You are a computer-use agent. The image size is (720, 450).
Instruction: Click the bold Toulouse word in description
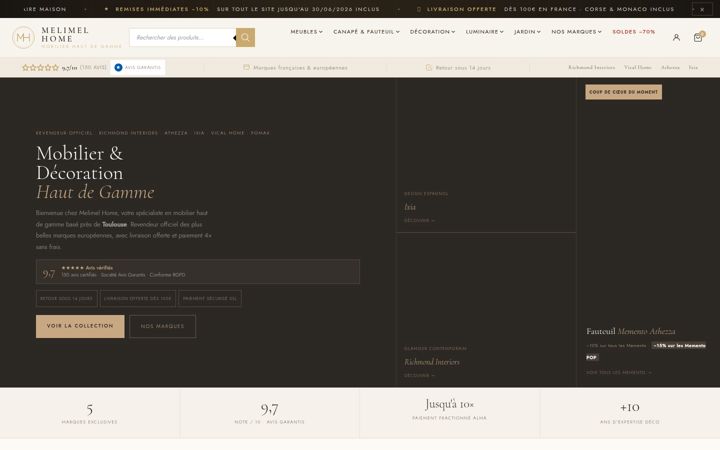(114, 225)
